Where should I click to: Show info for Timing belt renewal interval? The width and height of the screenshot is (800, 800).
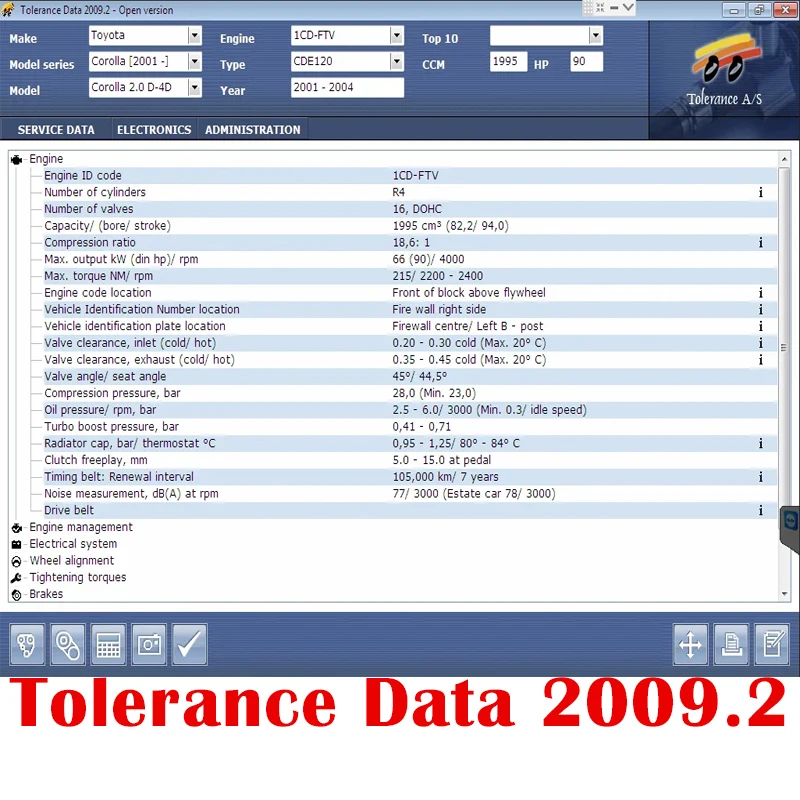tap(761, 477)
